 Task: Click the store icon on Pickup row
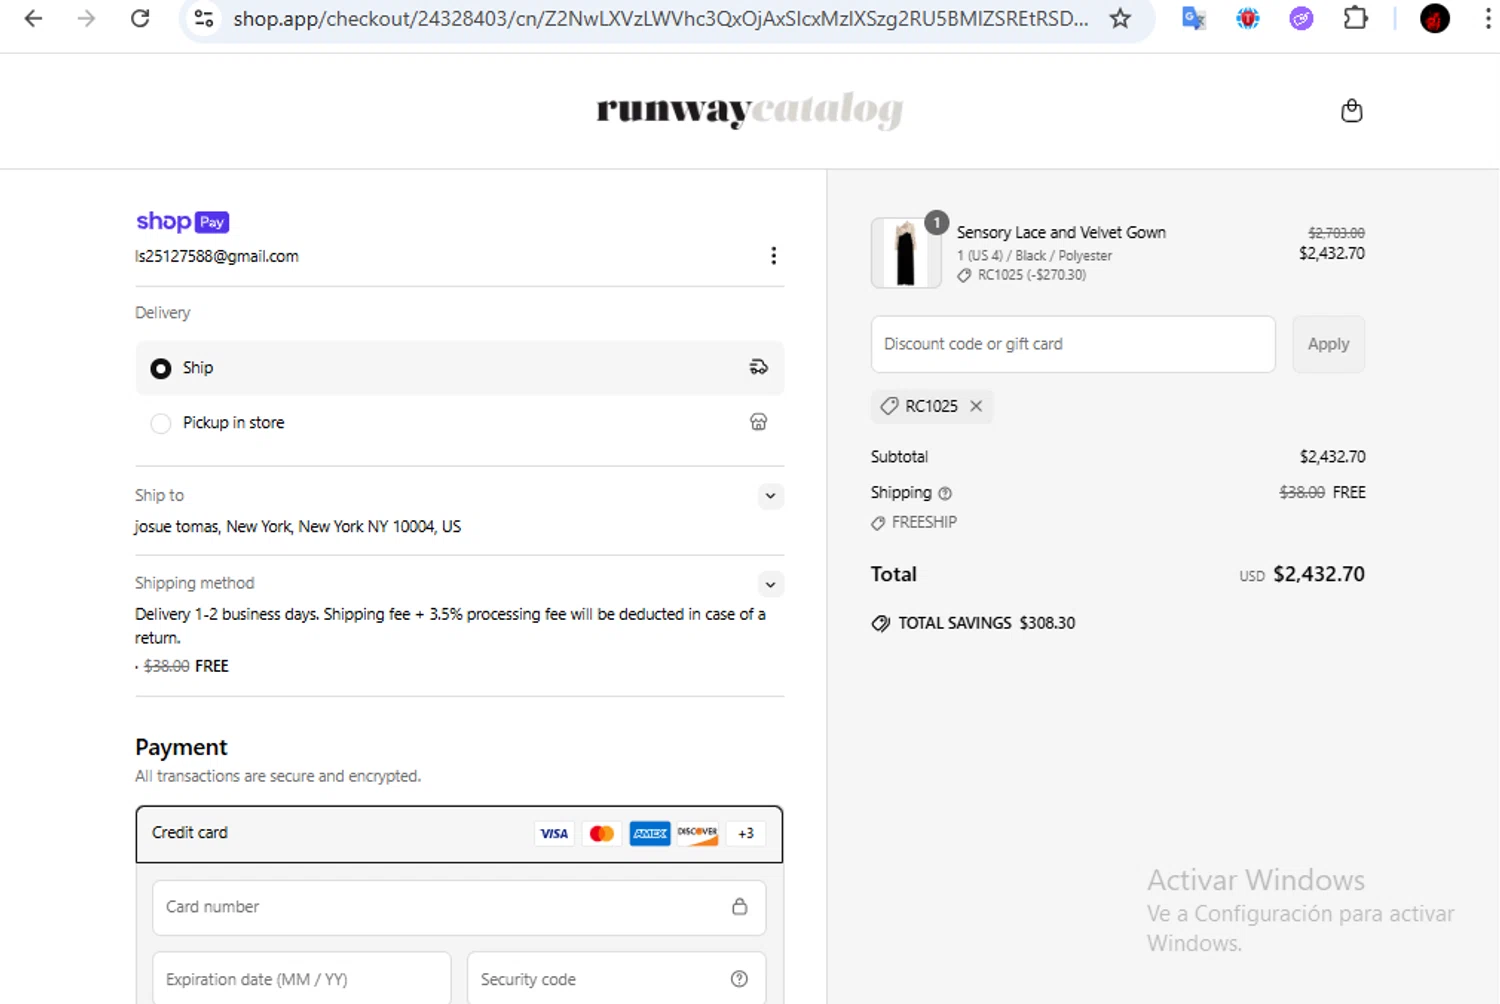(759, 422)
